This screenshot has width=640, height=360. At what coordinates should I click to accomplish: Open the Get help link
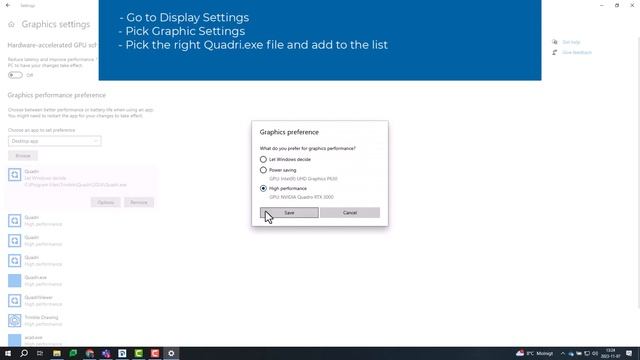pos(571,42)
